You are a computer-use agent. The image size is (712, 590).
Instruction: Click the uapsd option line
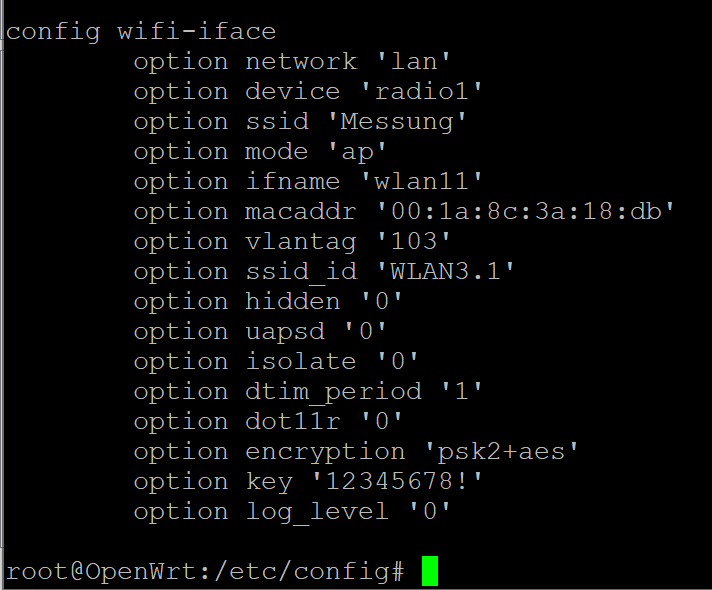click(260, 332)
